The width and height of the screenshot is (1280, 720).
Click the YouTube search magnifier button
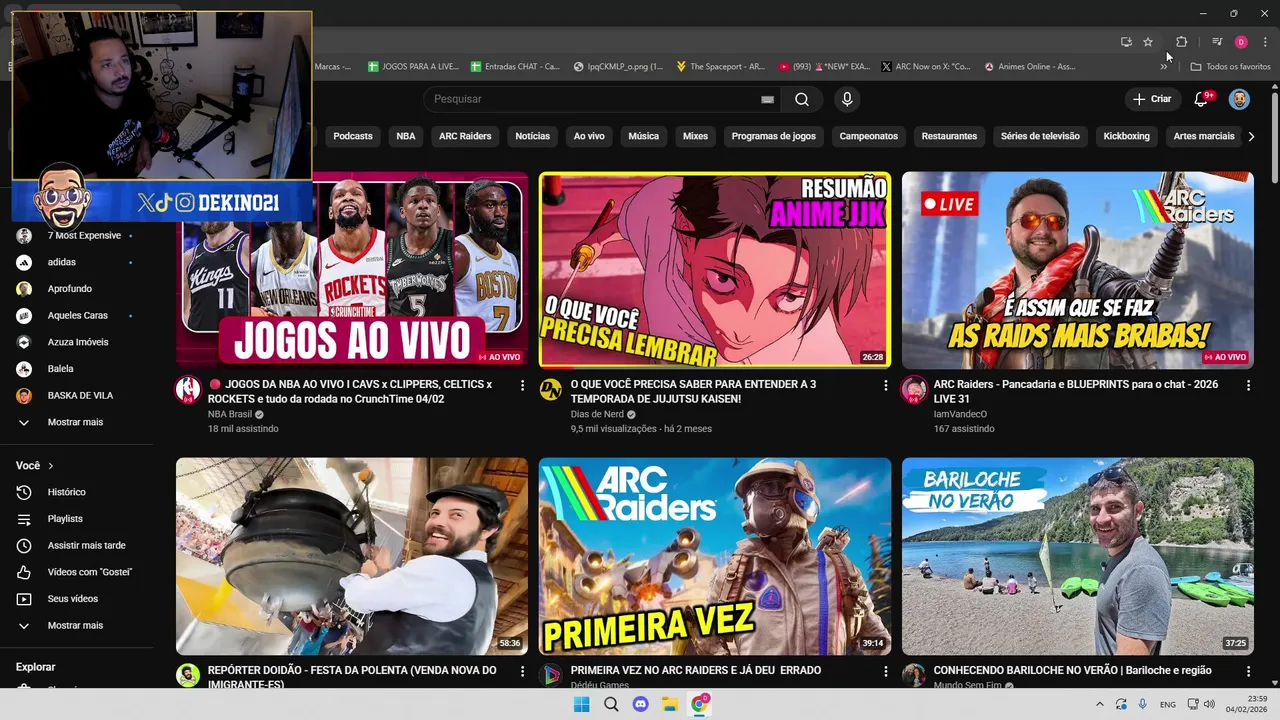pyautogui.click(x=802, y=99)
